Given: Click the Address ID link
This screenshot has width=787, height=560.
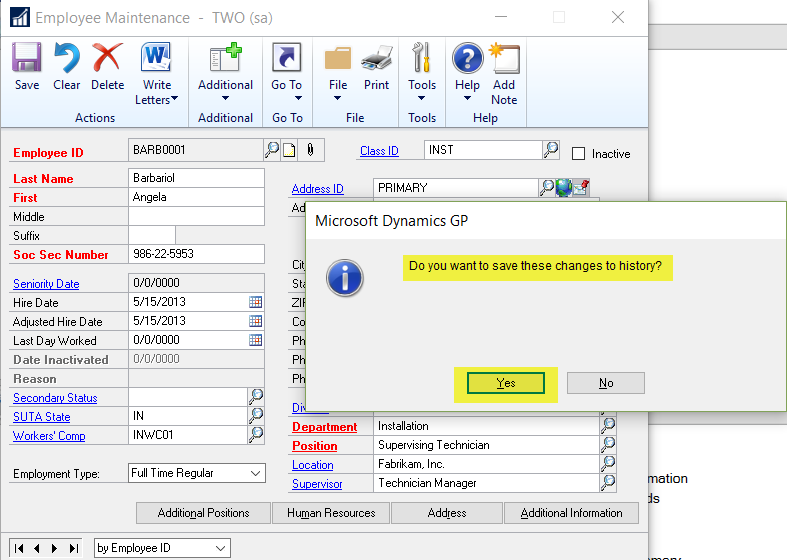Looking at the screenshot, I should [x=317, y=189].
